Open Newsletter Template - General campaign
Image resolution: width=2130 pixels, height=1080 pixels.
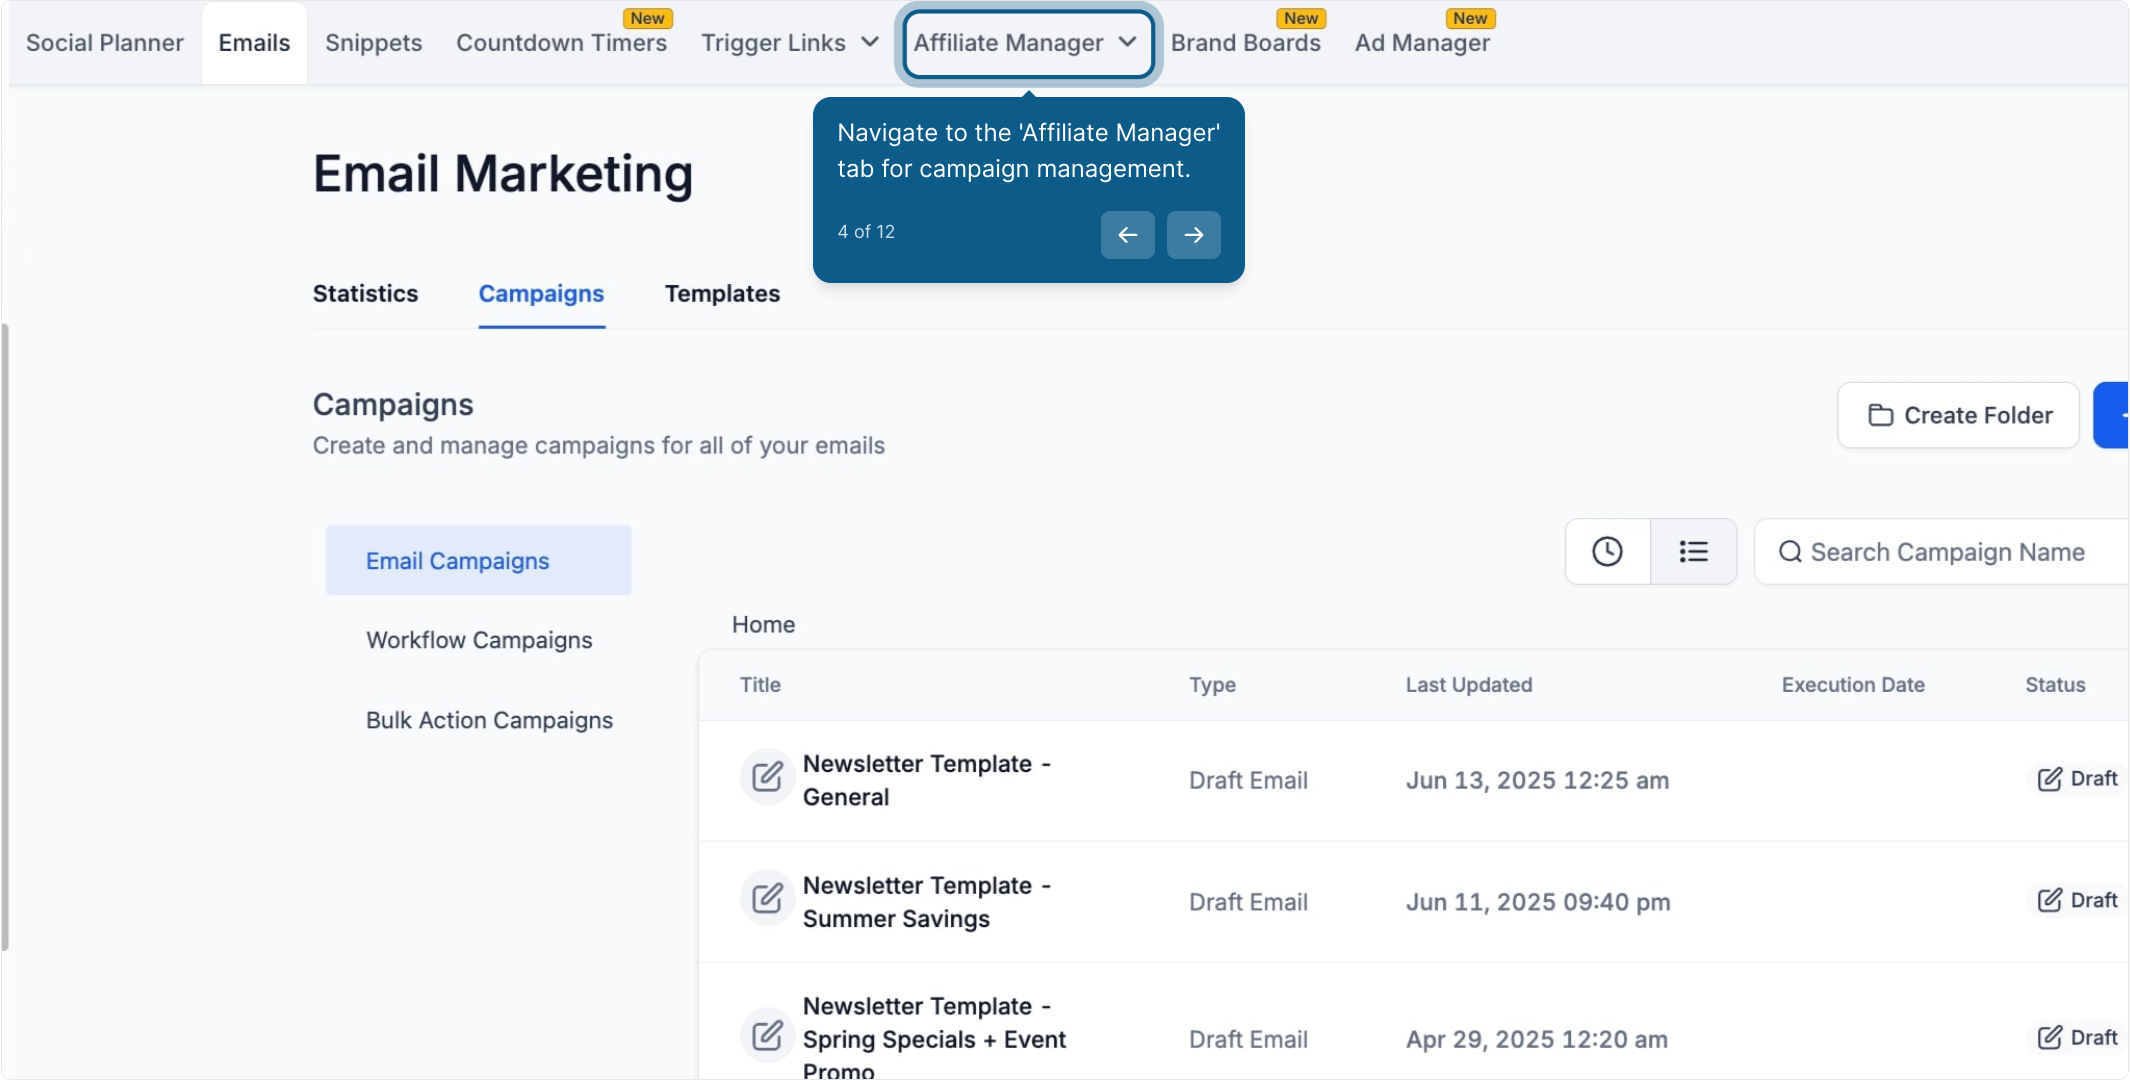click(927, 780)
